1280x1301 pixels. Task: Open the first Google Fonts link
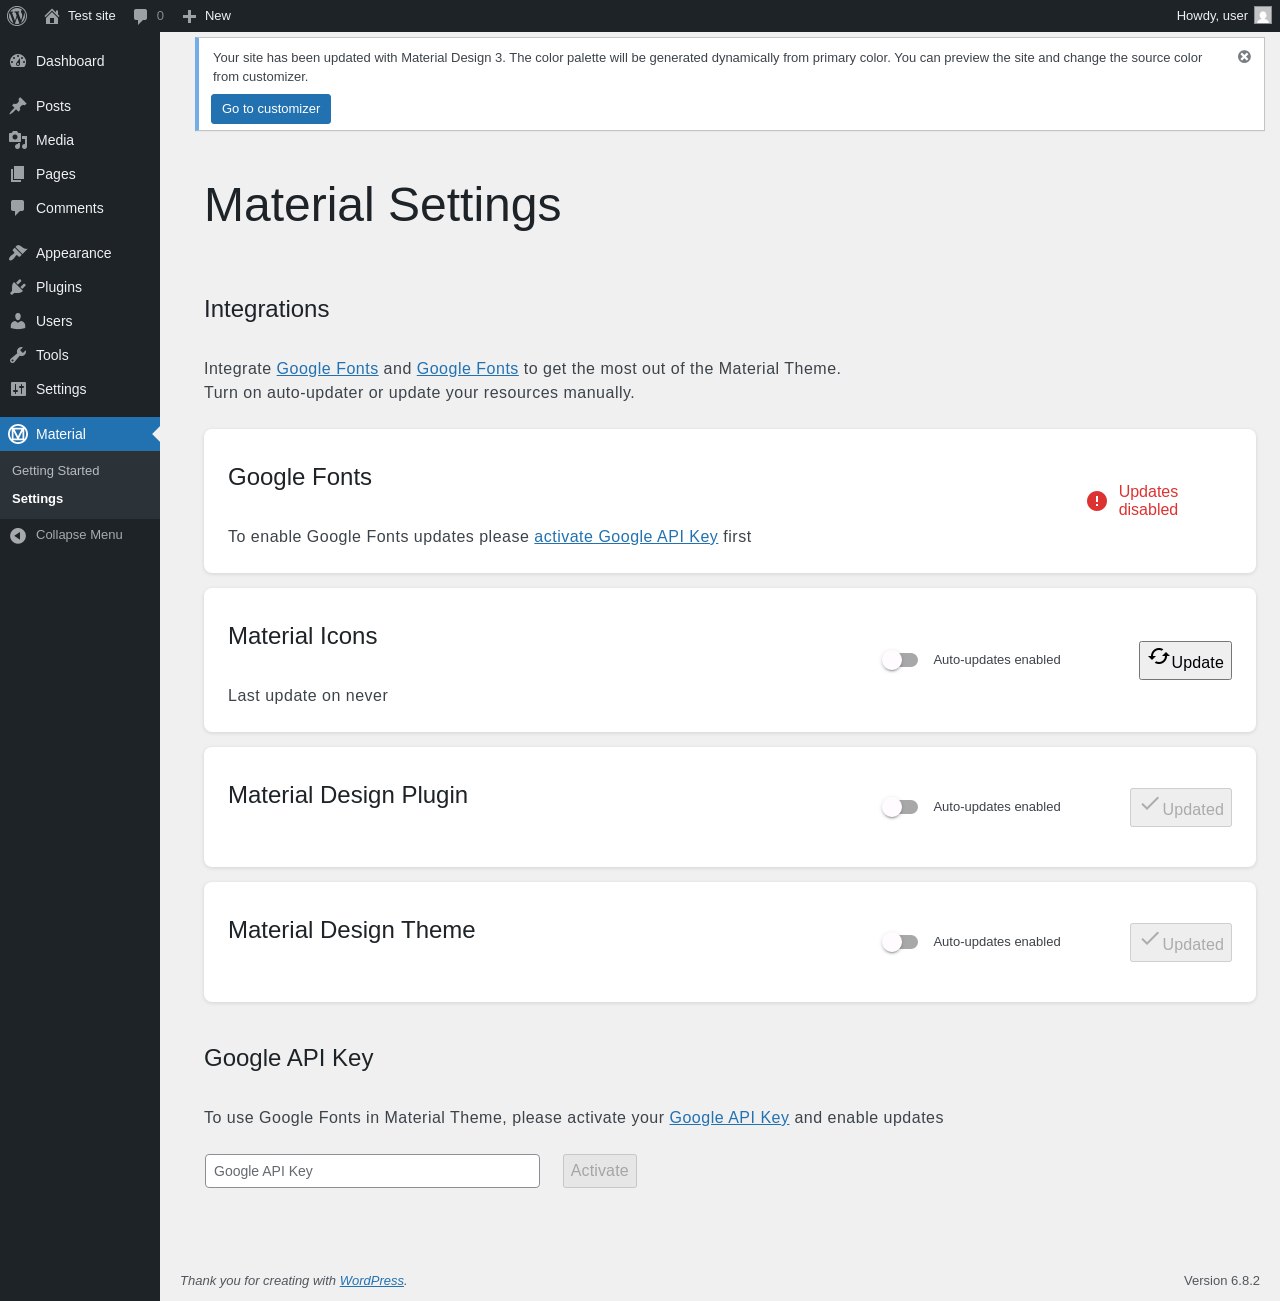(327, 368)
